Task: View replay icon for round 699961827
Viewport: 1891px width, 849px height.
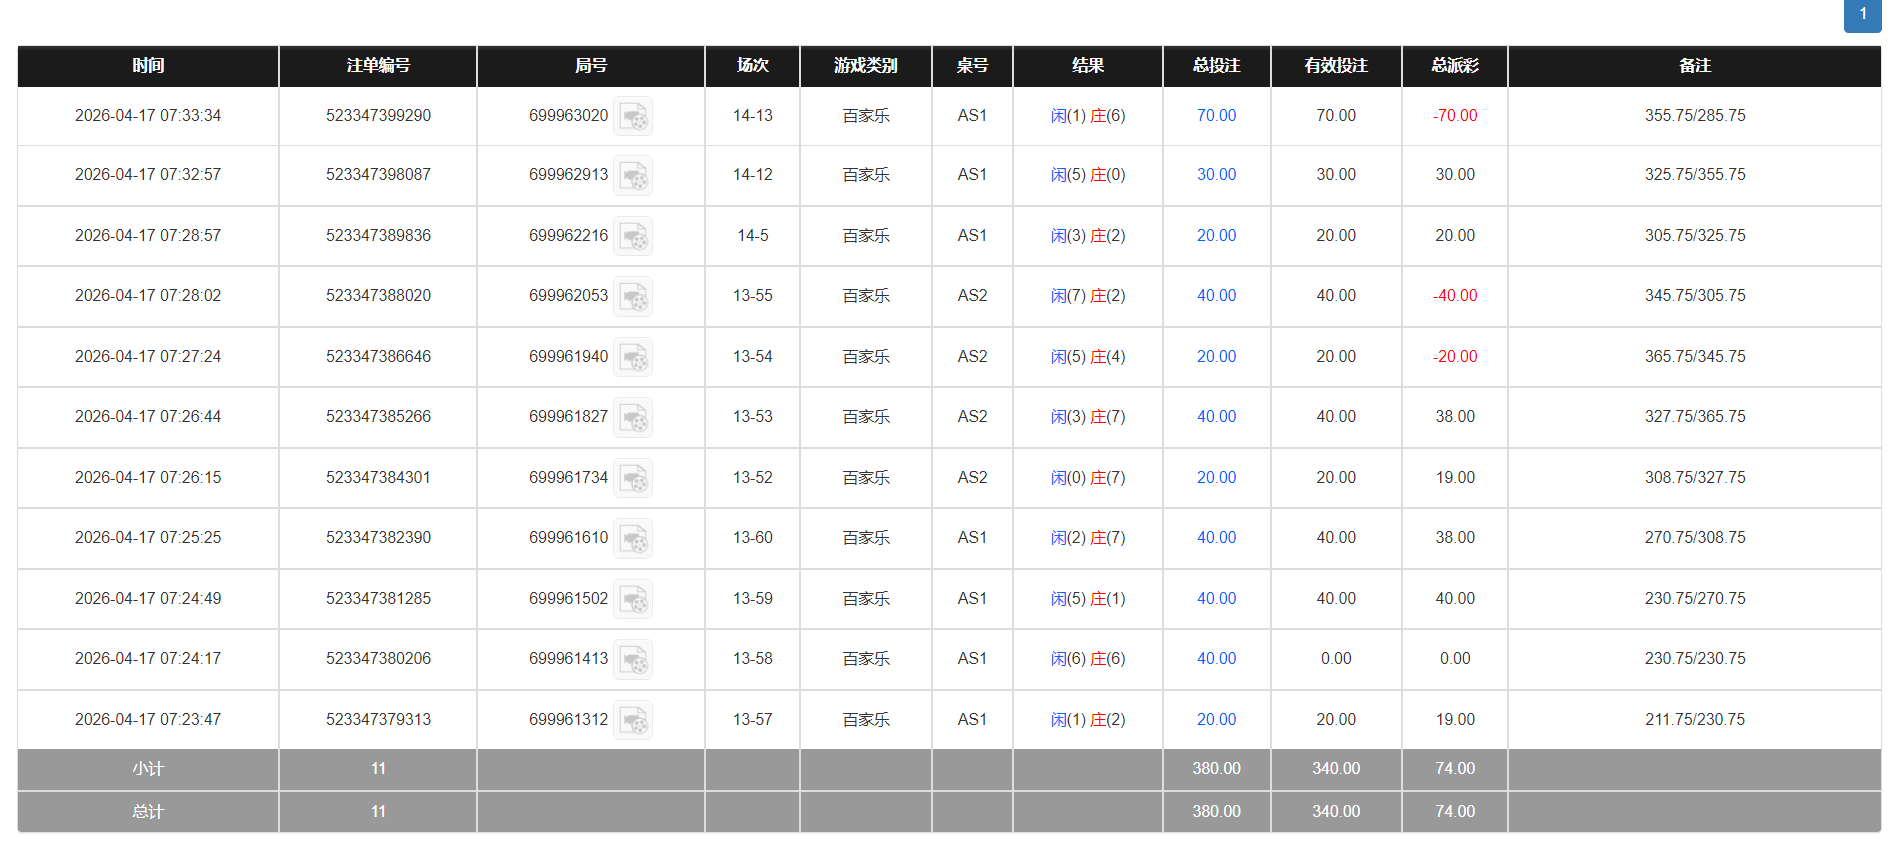Action: click(x=632, y=418)
